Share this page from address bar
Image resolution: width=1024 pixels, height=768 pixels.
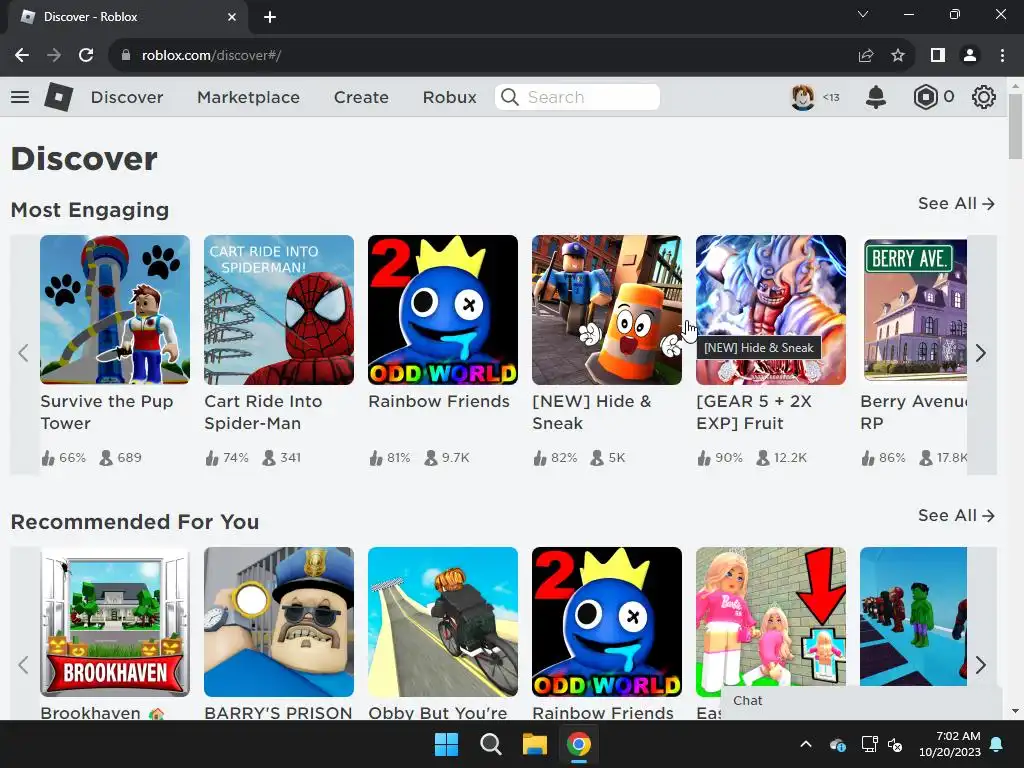866,56
